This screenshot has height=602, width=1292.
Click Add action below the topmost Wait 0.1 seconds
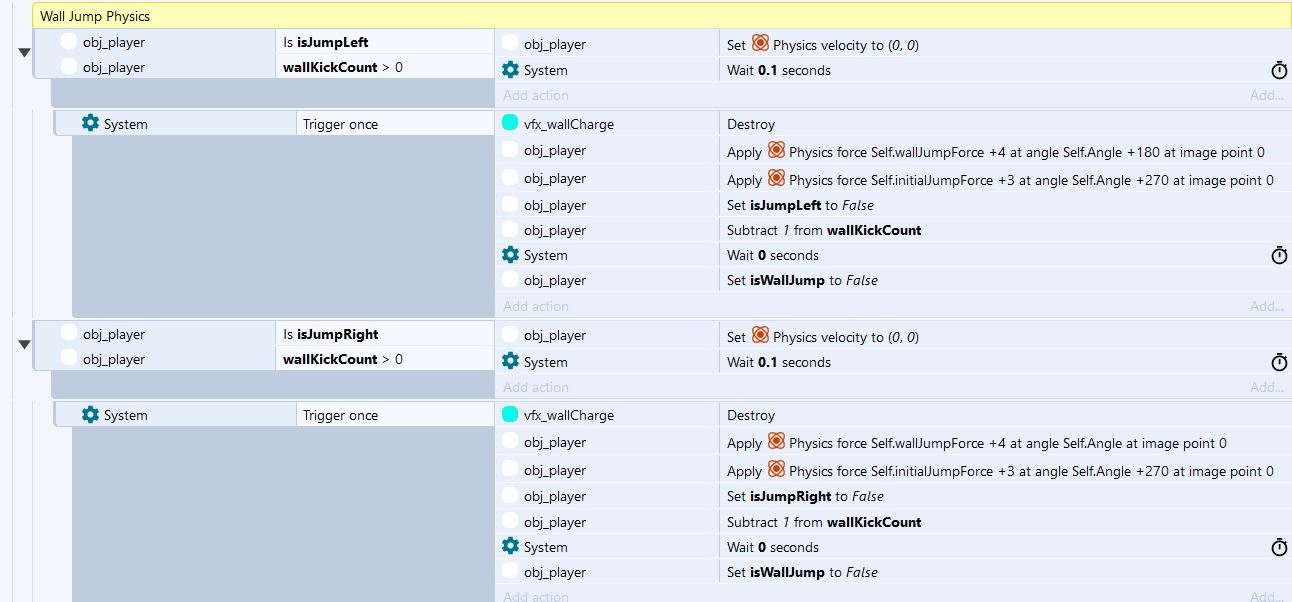pos(536,95)
